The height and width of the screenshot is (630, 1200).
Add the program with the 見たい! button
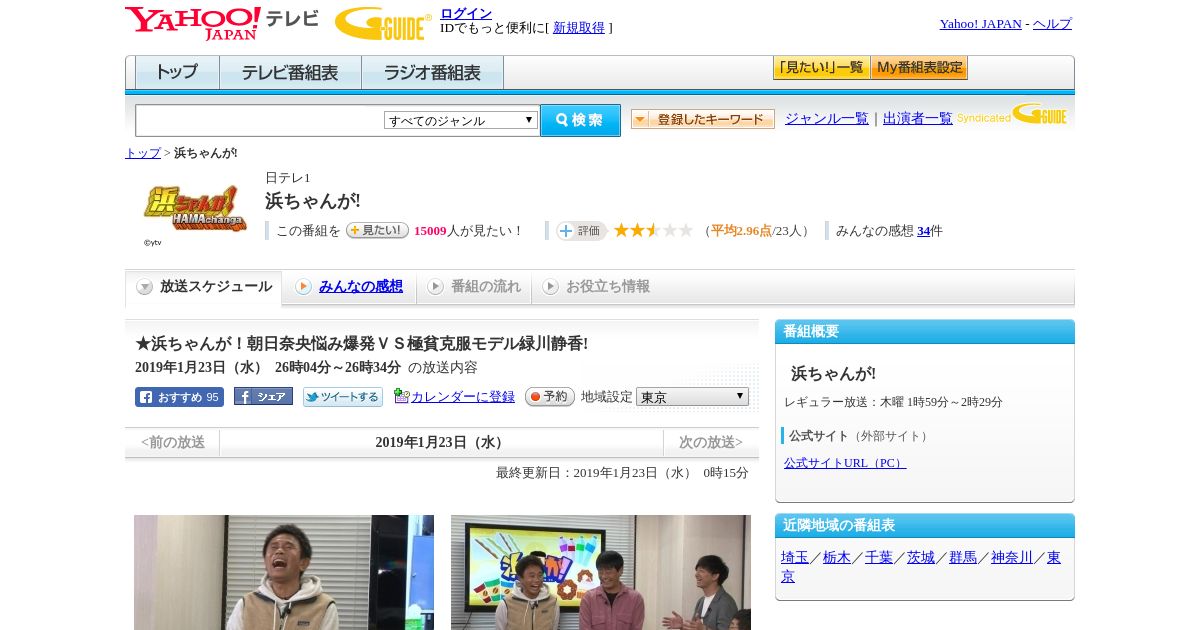[x=377, y=230]
